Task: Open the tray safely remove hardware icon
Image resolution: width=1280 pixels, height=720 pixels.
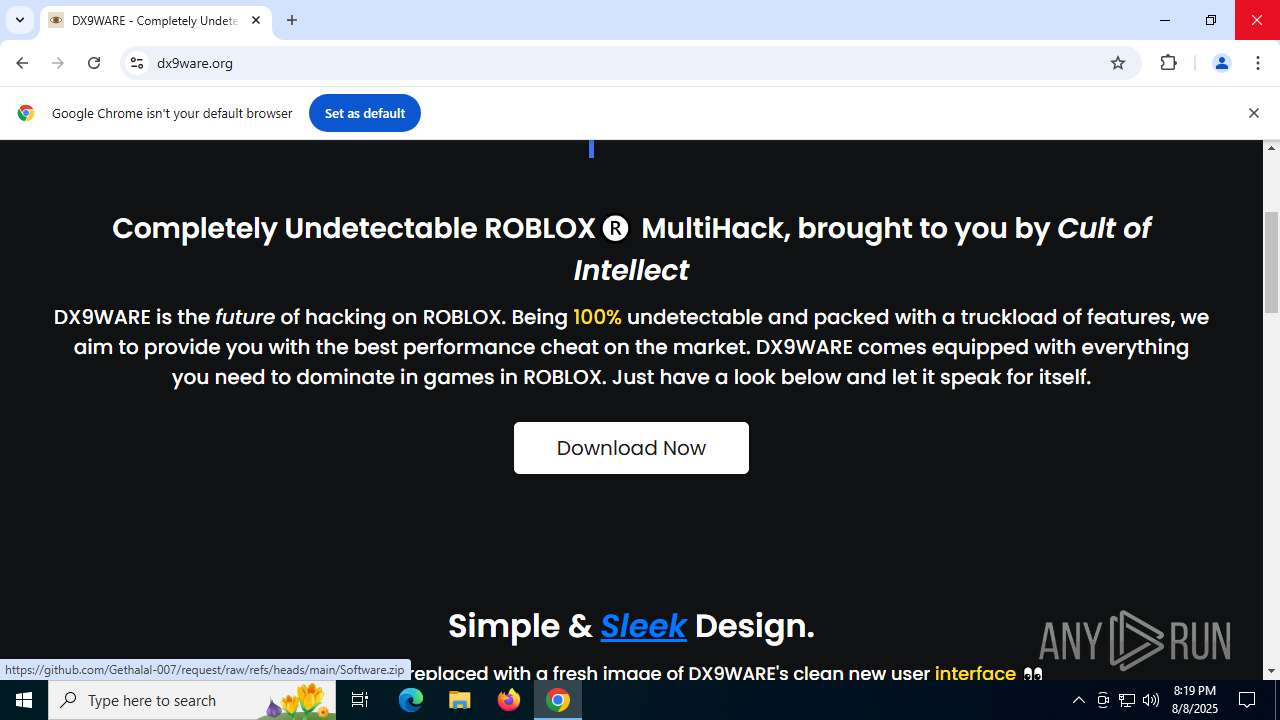Action: point(1103,700)
